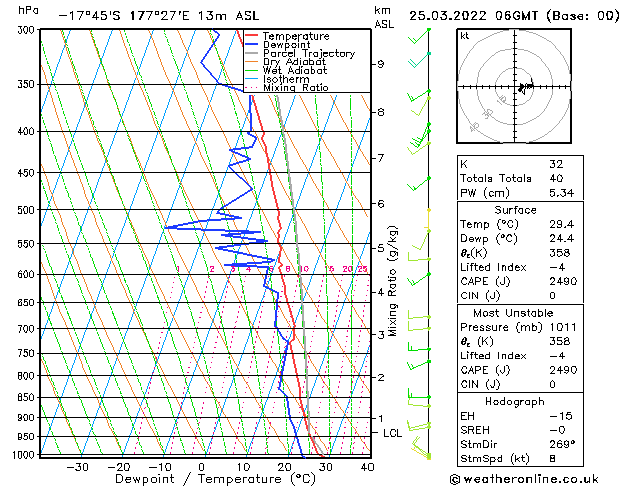Click the 'Hodograph' section heading
The width and height of the screenshot is (629, 486).
click(515, 402)
